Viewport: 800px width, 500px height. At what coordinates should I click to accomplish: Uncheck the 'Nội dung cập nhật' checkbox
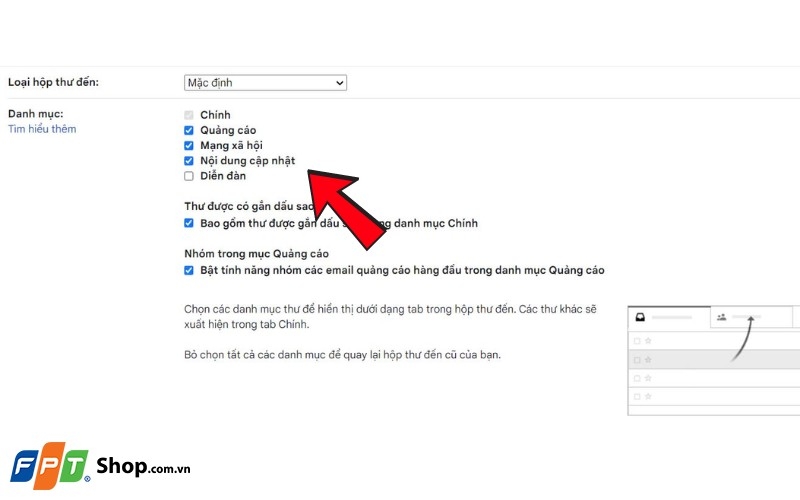(189, 161)
